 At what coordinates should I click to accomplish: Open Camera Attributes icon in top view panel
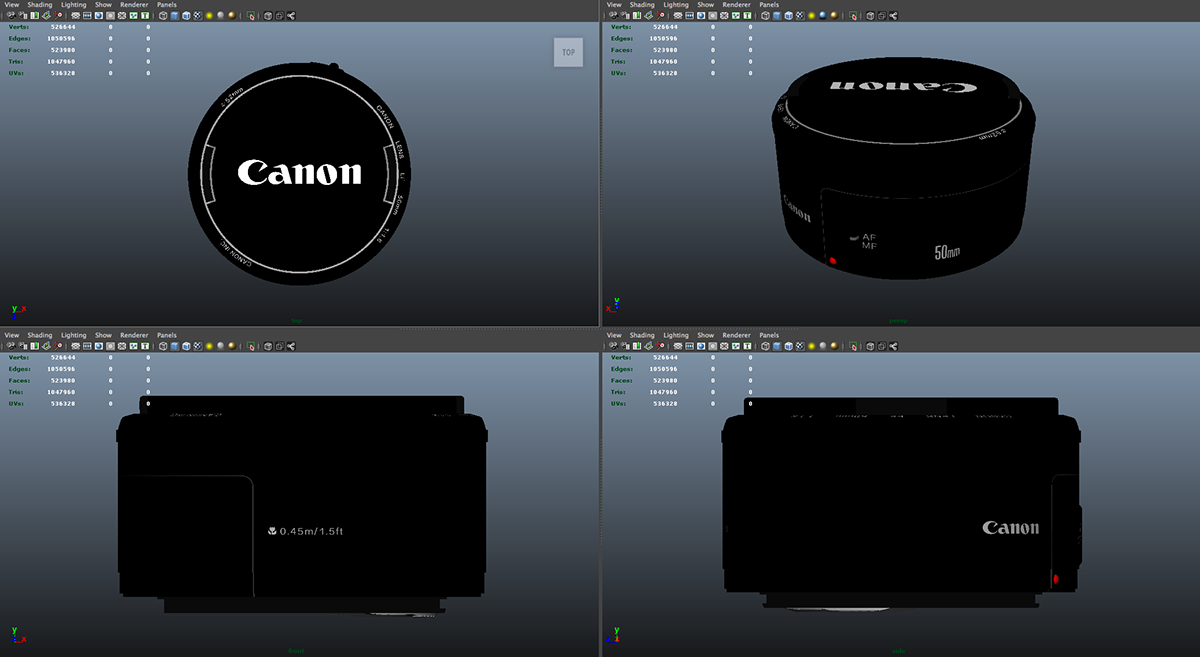(x=23, y=16)
